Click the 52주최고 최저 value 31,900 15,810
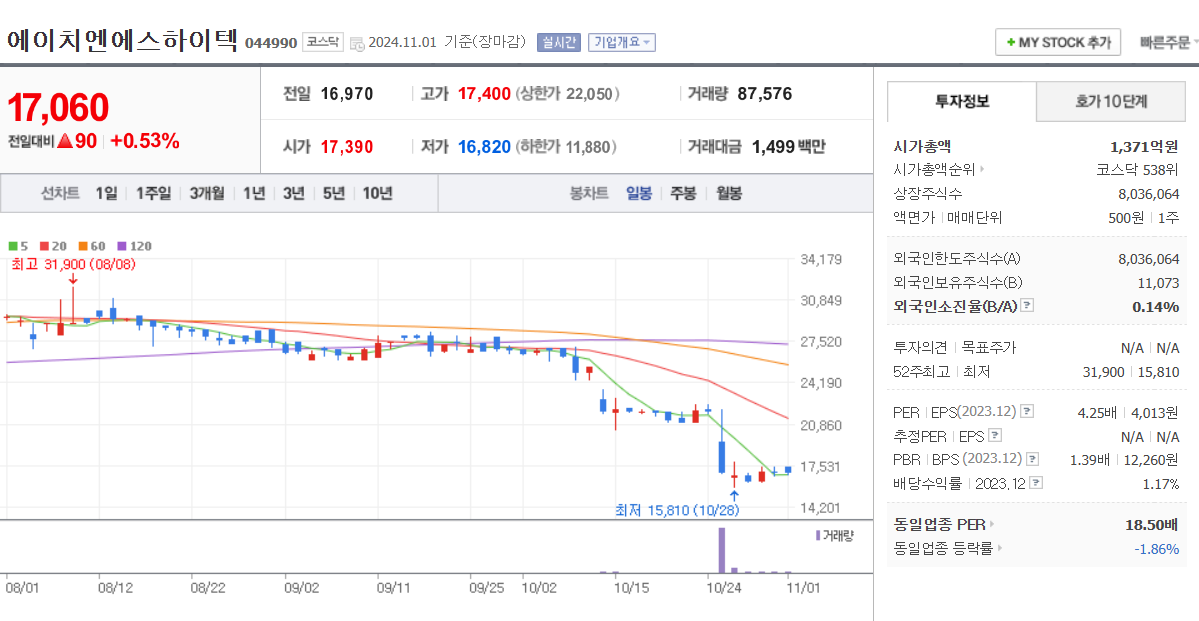1199x621 pixels. click(1132, 372)
